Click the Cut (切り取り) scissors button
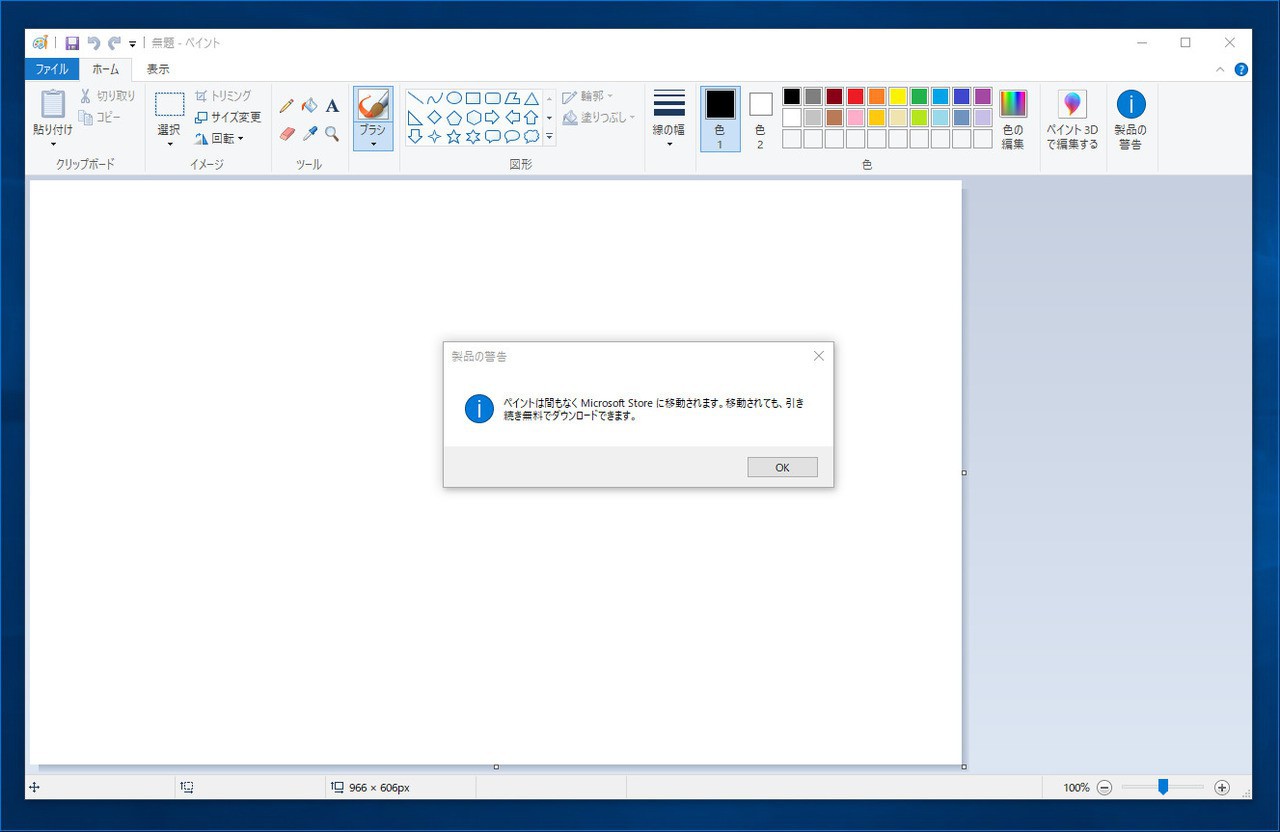Image resolution: width=1280 pixels, height=832 pixels. point(107,96)
